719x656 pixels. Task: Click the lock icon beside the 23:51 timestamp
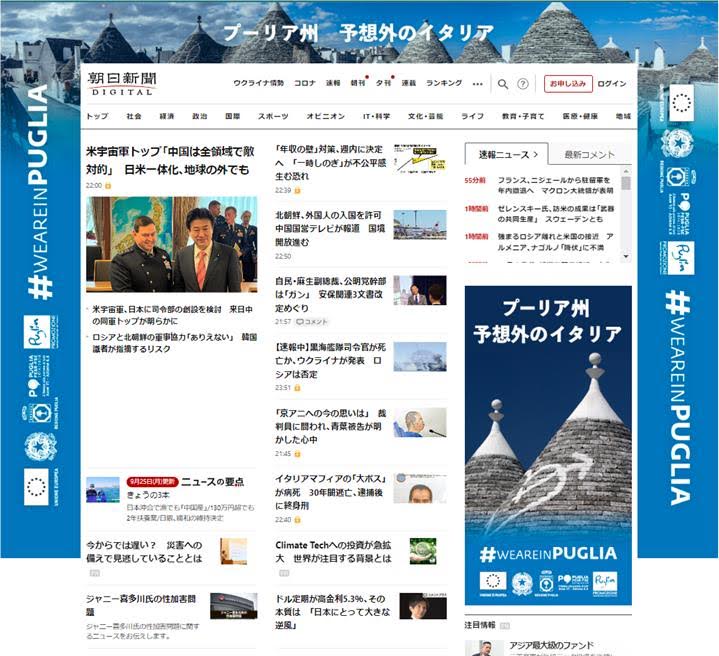pos(299,387)
